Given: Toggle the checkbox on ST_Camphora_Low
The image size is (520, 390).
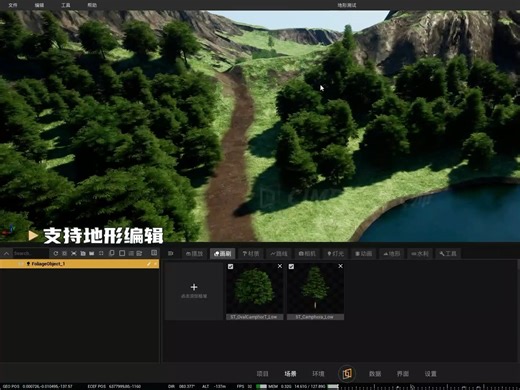Looking at the screenshot, I should pyautogui.click(x=291, y=266).
